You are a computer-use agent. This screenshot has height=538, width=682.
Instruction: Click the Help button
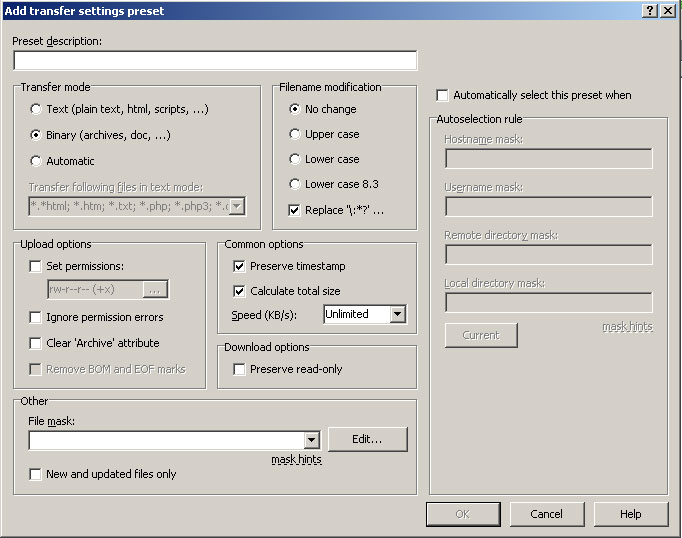(630, 514)
